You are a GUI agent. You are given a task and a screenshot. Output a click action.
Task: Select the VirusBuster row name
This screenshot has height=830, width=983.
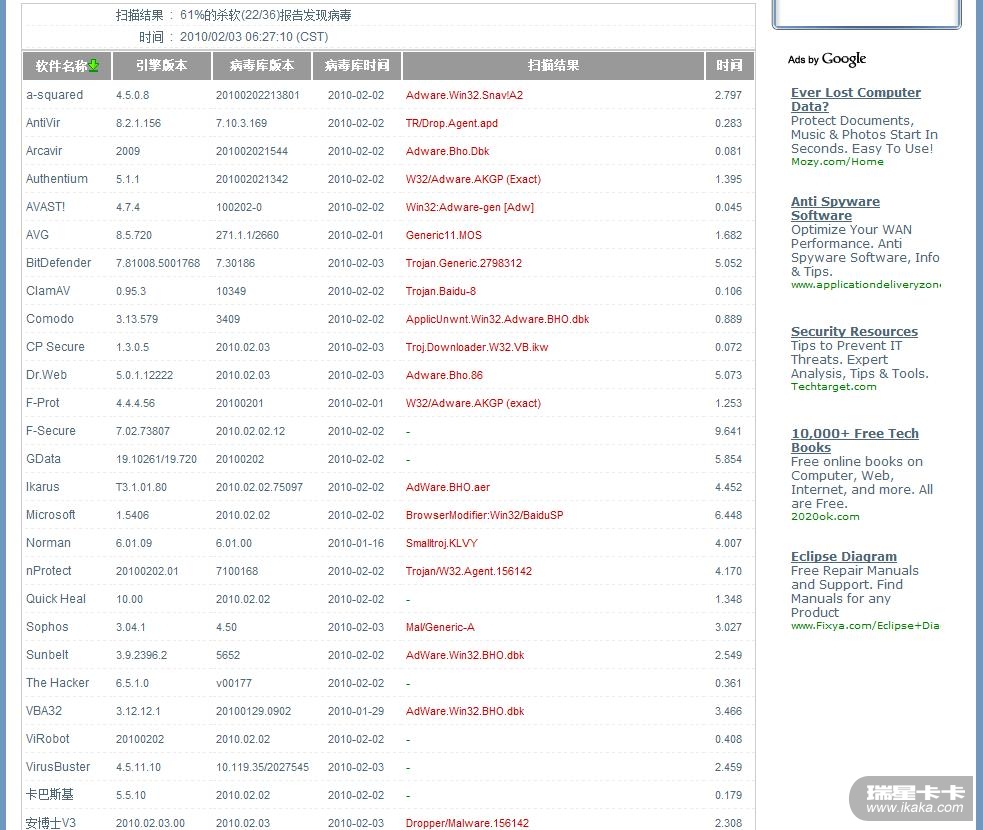click(58, 767)
